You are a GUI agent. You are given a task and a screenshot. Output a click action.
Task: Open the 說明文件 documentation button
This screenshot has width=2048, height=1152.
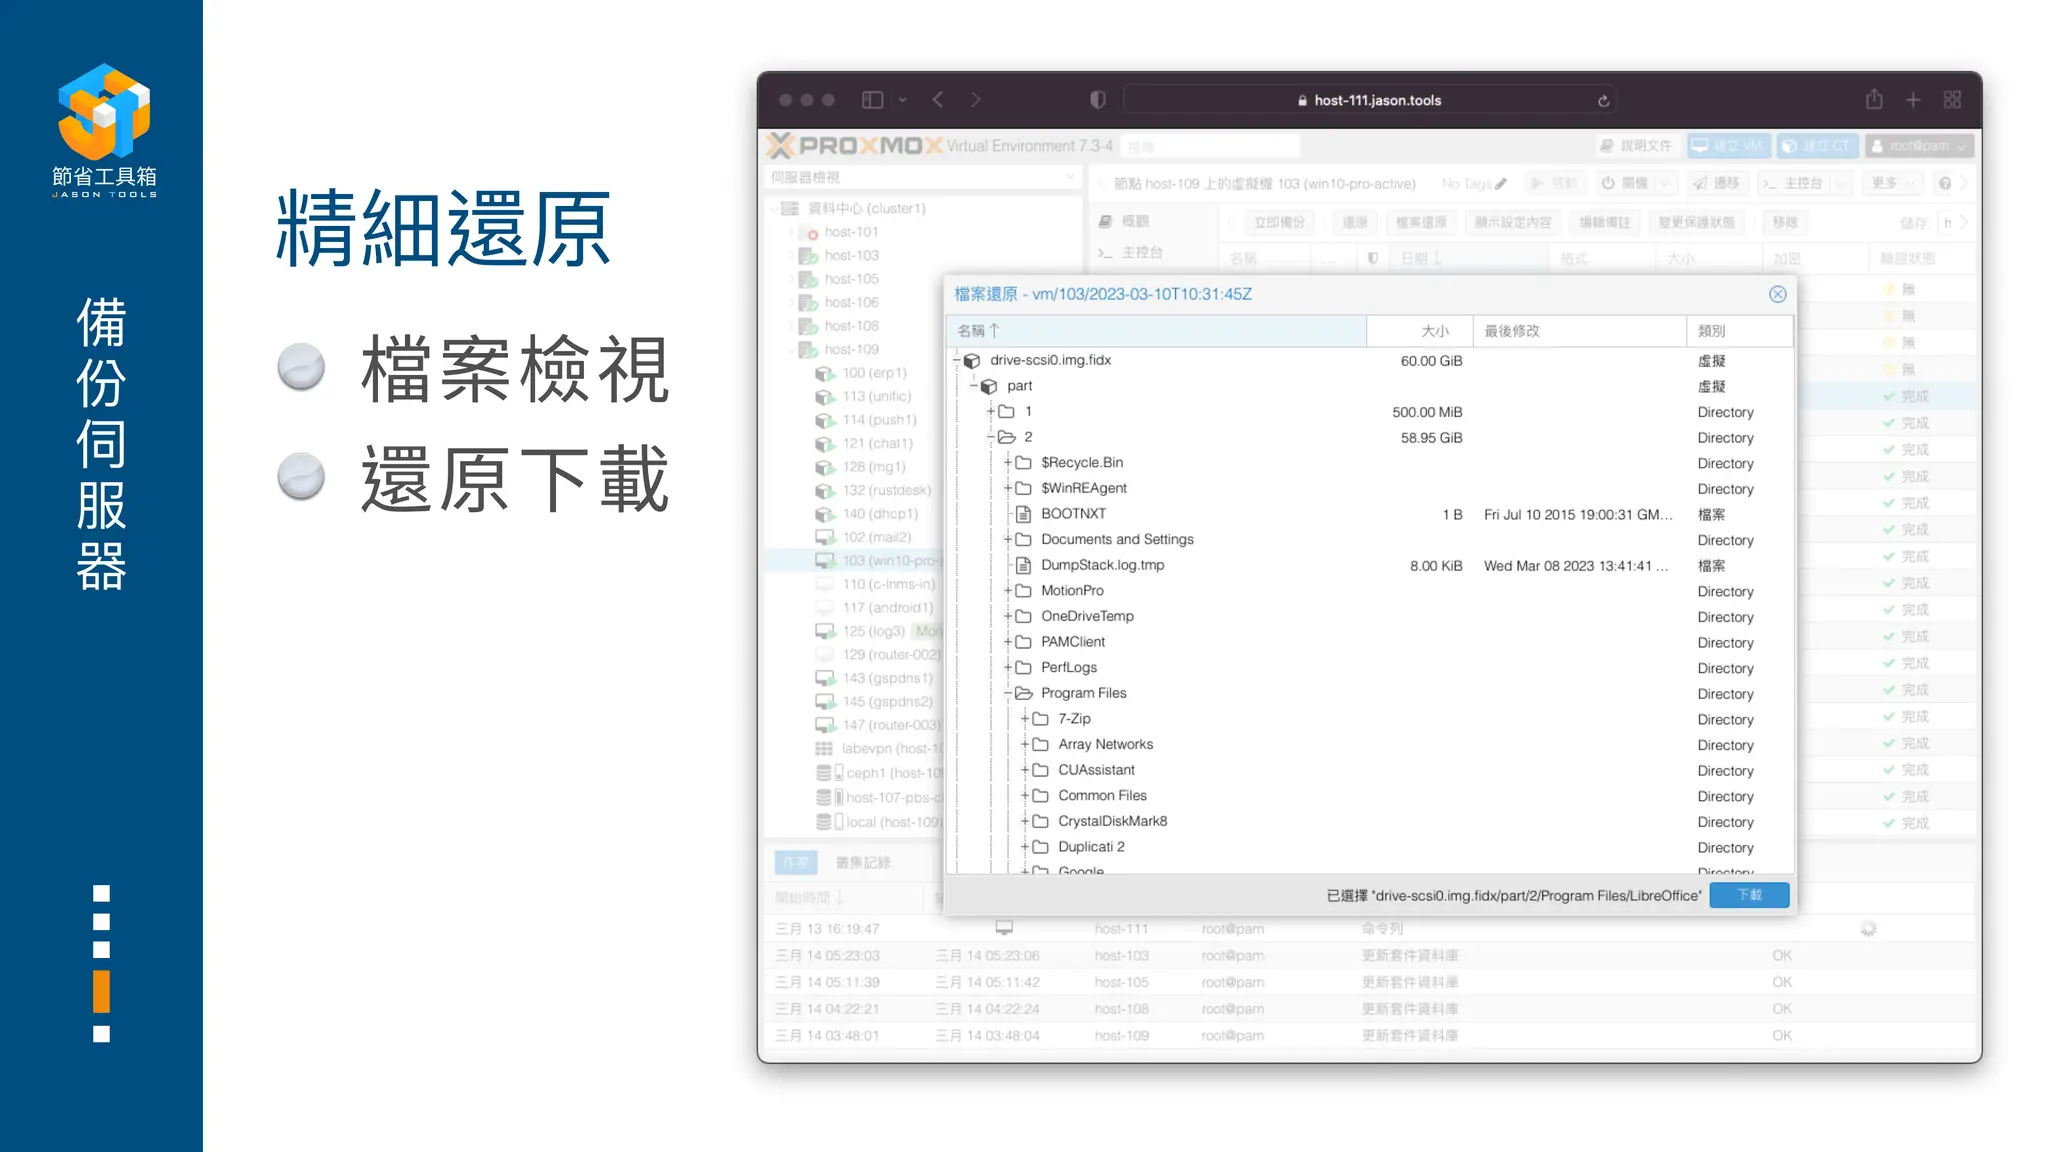(x=1637, y=146)
